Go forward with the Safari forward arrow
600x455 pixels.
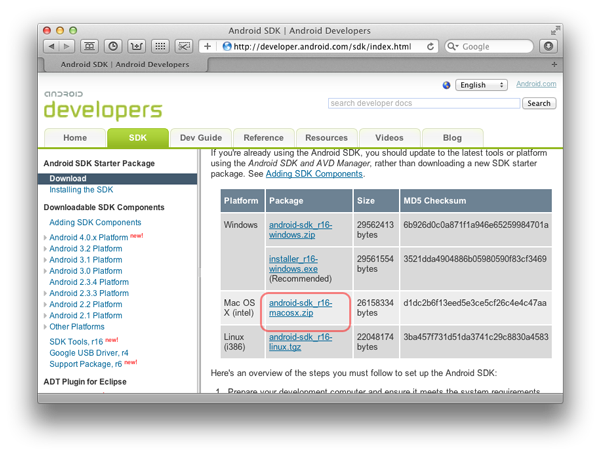click(x=67, y=46)
